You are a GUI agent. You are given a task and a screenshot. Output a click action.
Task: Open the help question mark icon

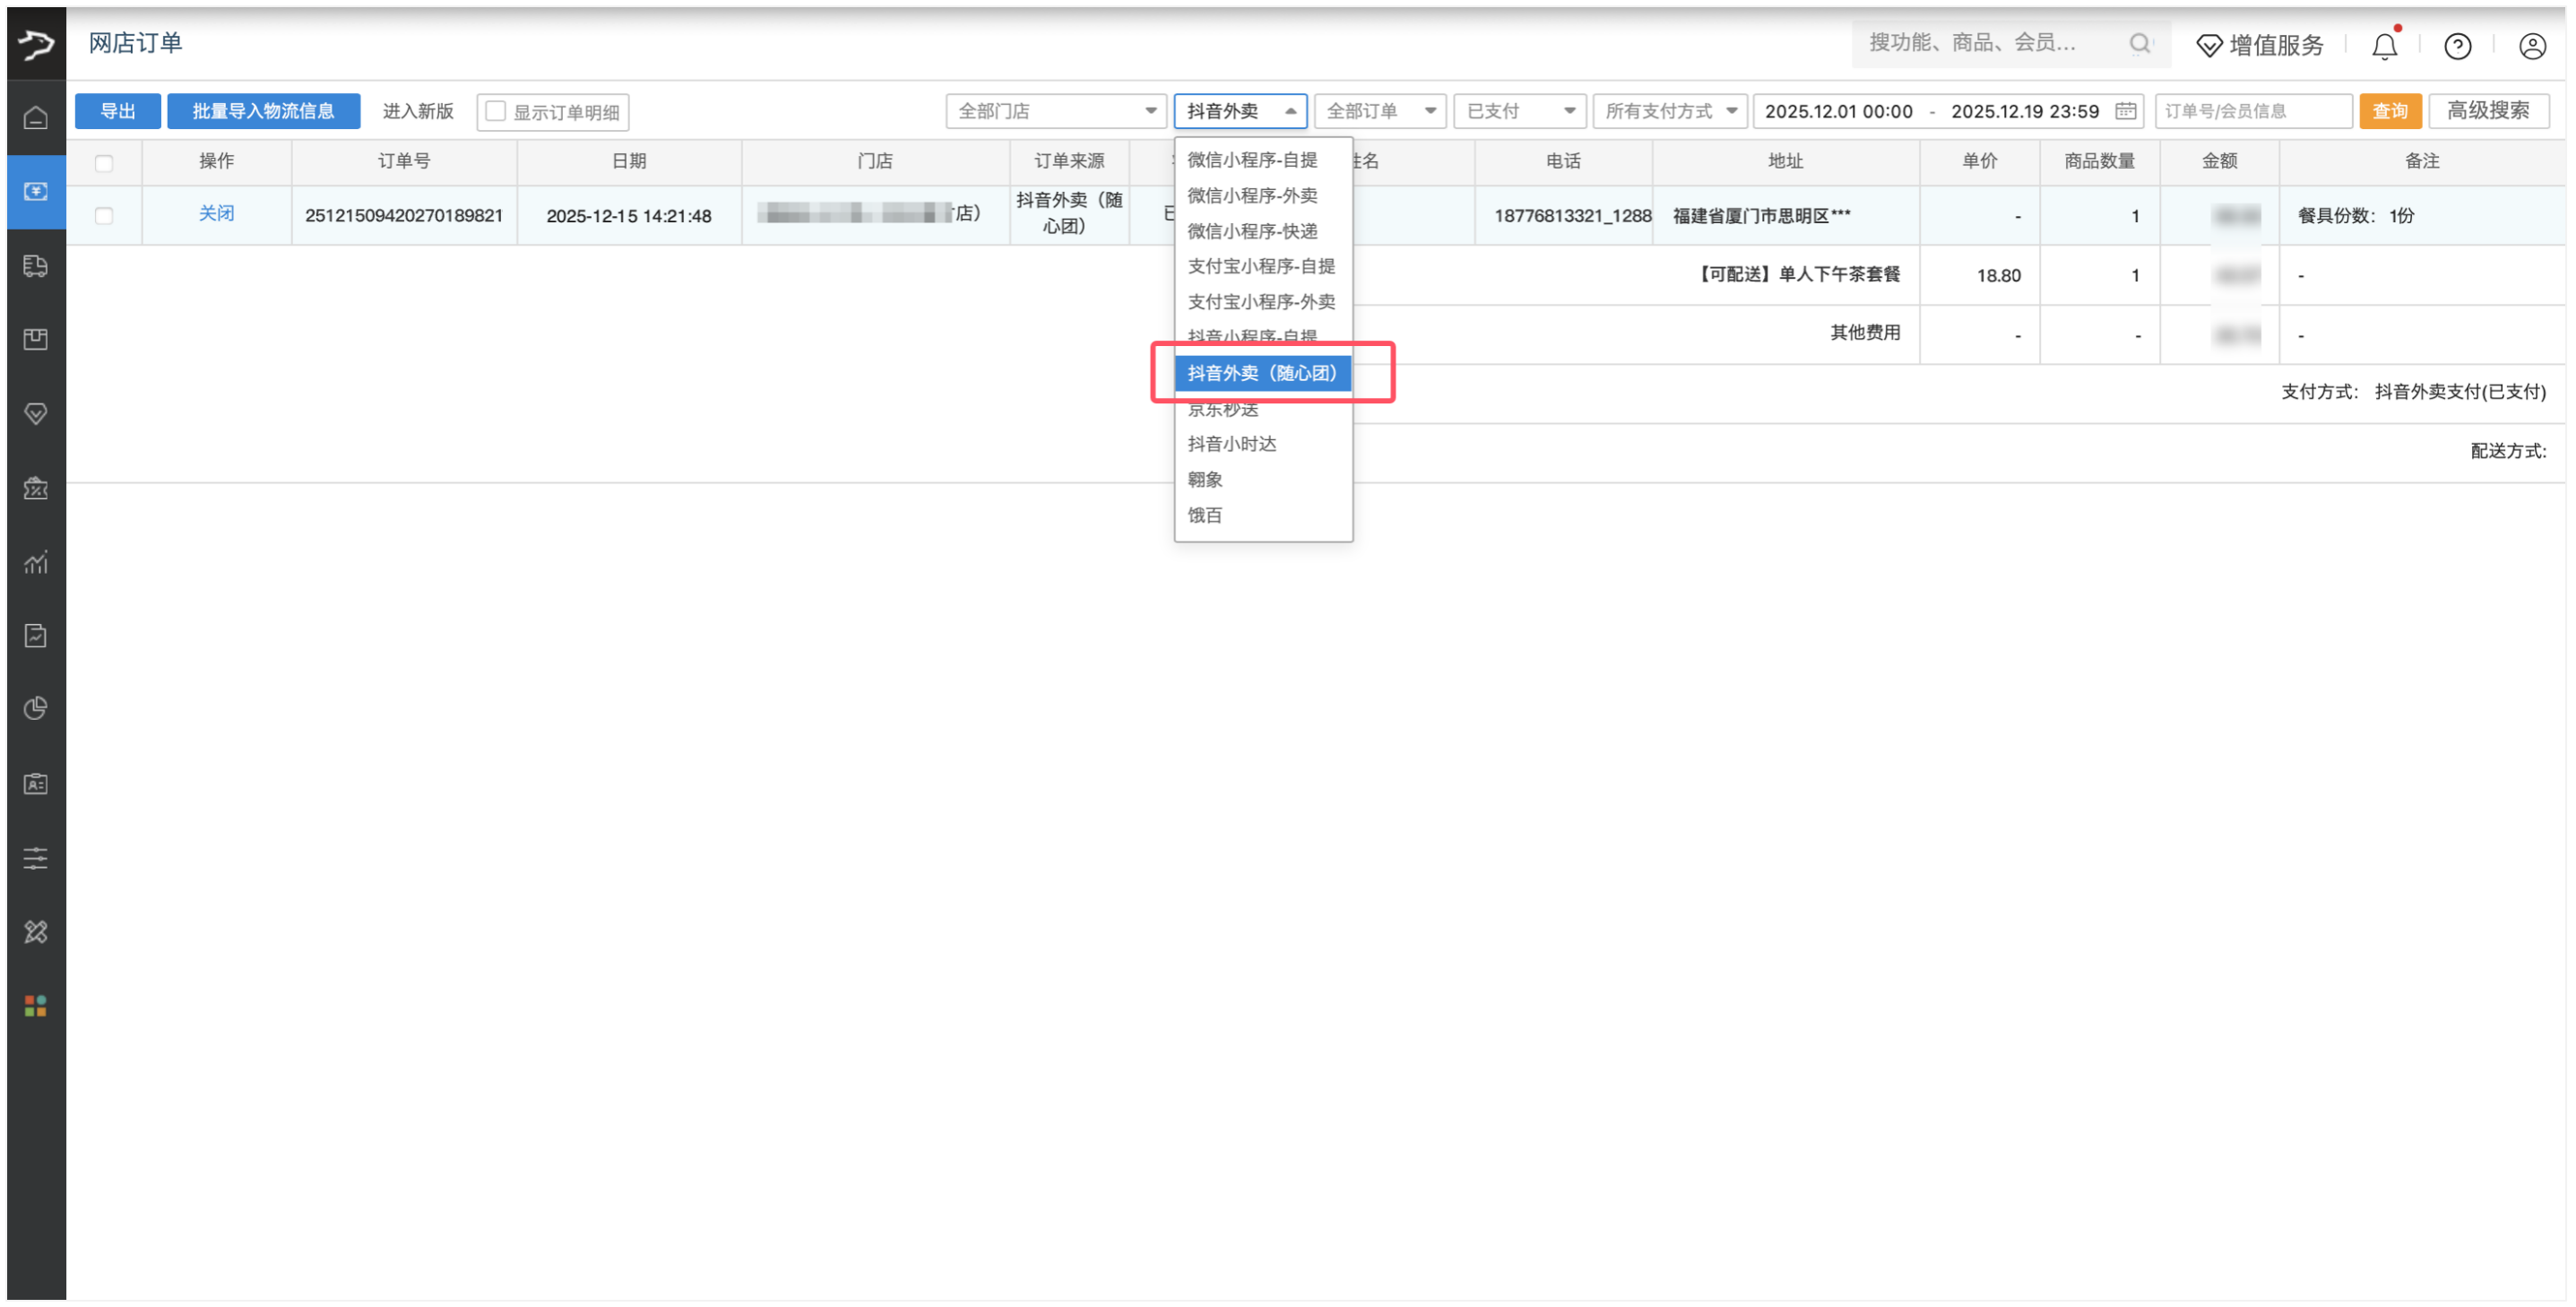coord(2458,45)
